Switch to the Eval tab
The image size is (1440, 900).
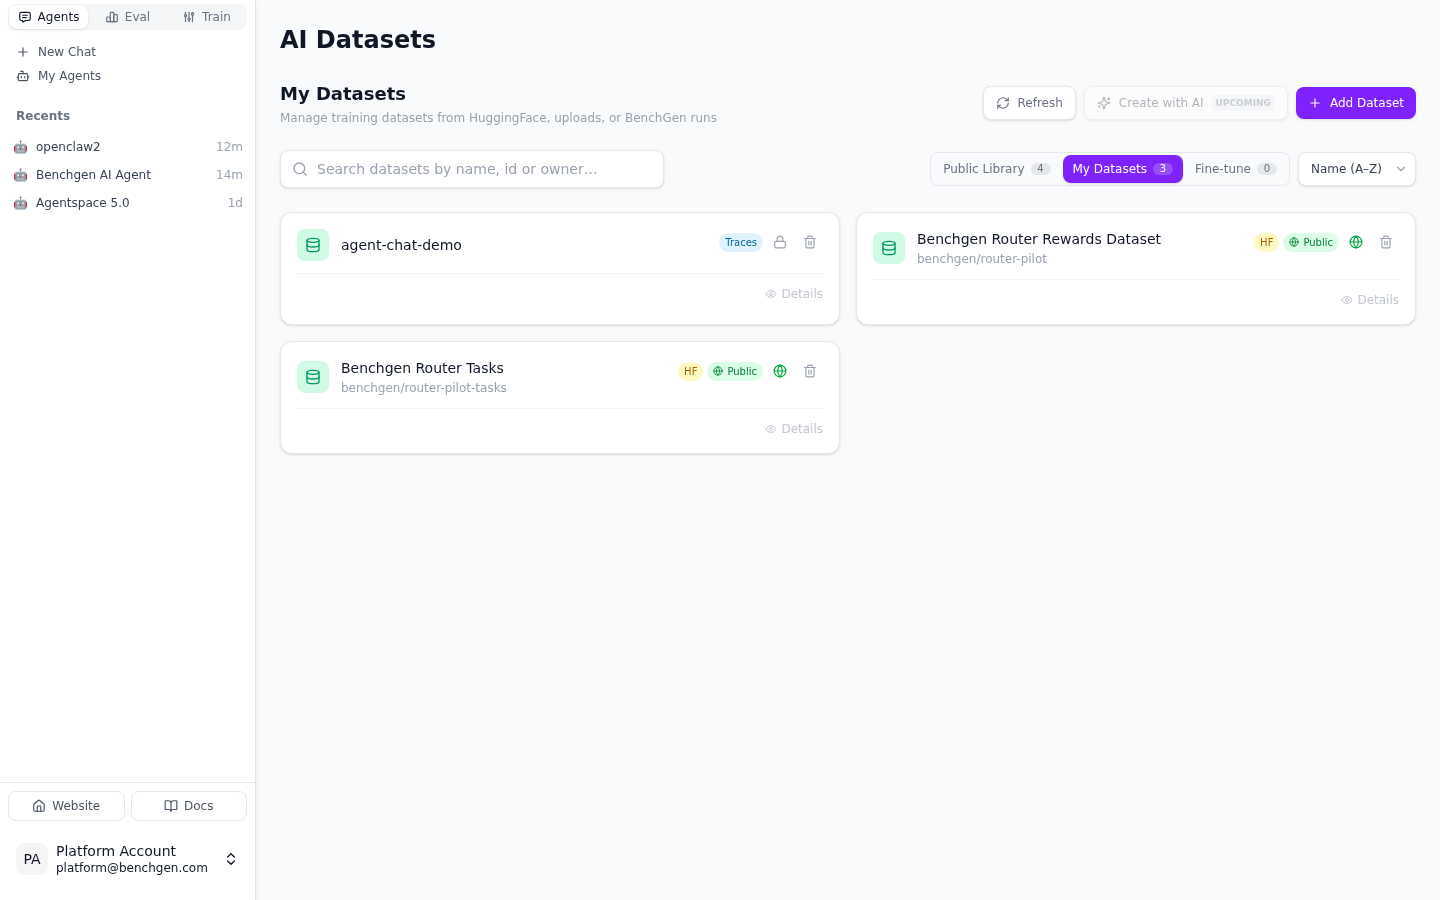128,17
